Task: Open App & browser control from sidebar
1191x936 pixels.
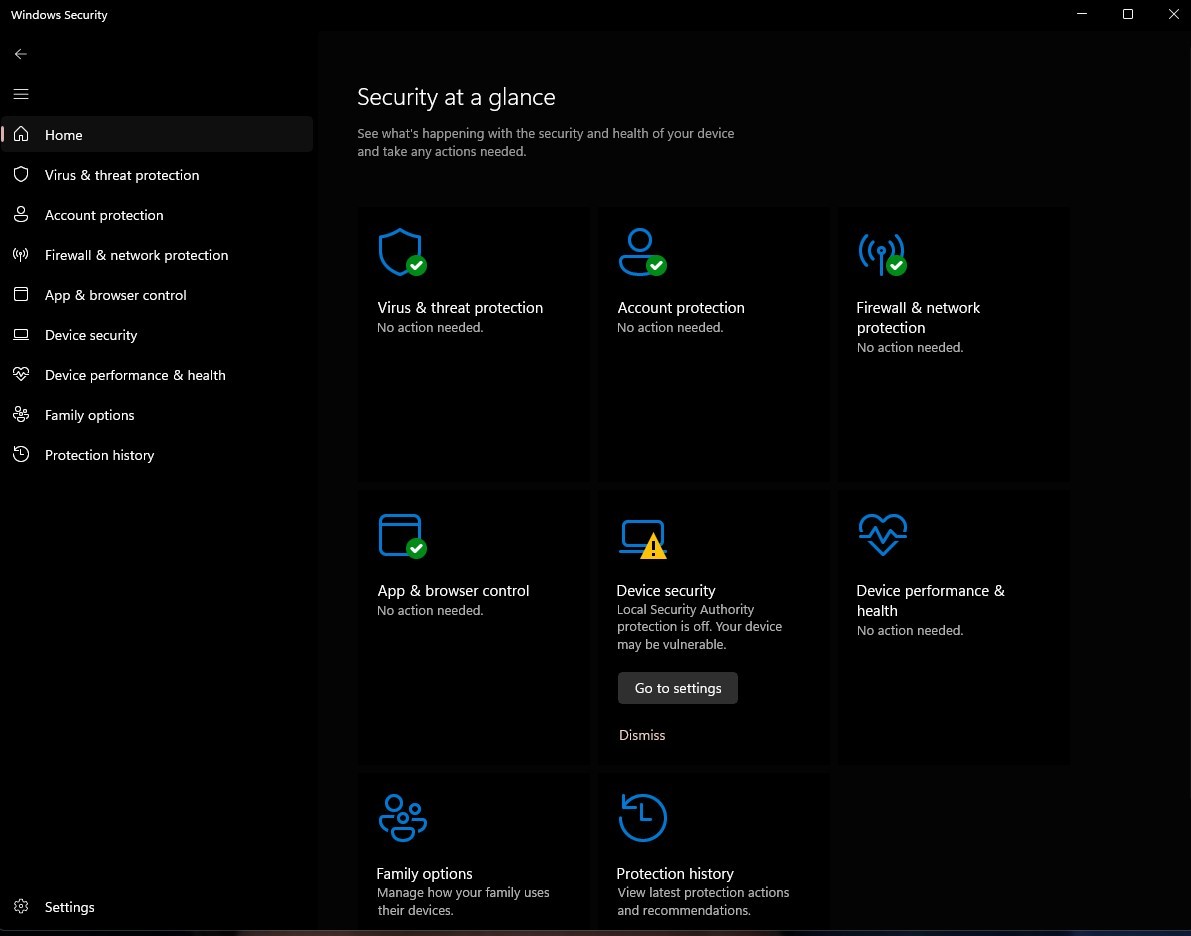Action: [x=157, y=295]
